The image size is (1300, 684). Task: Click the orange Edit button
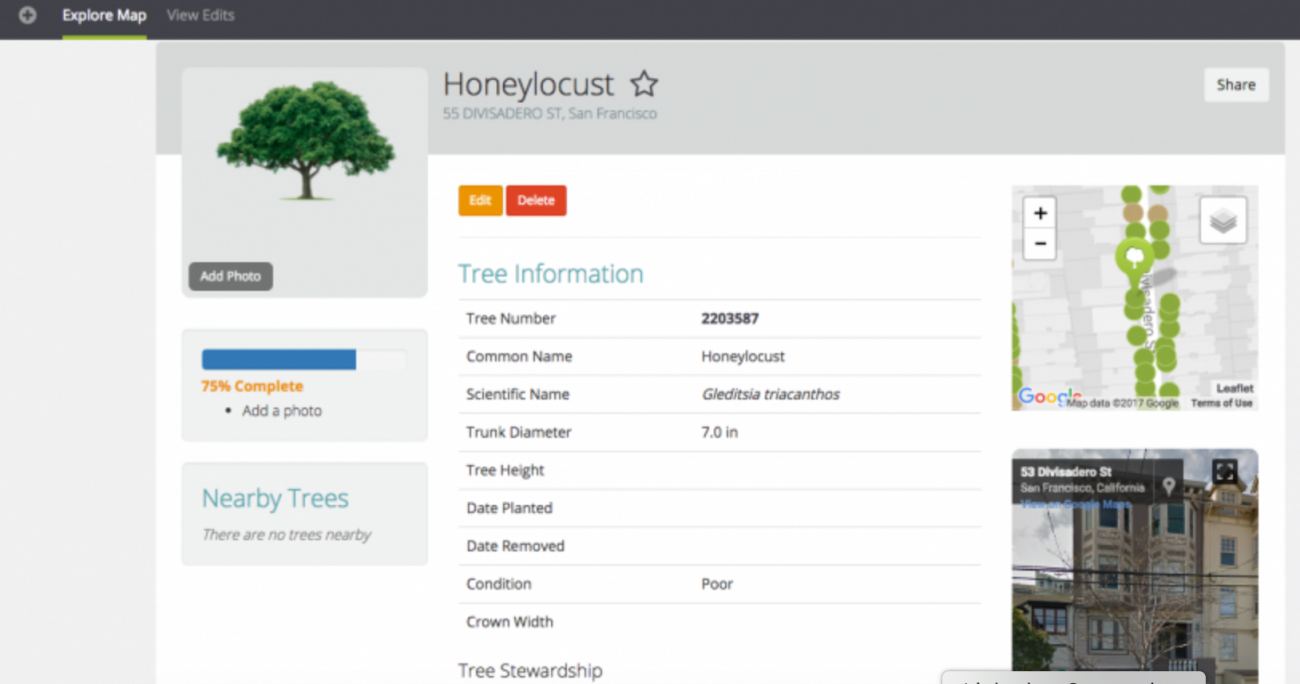tap(480, 200)
